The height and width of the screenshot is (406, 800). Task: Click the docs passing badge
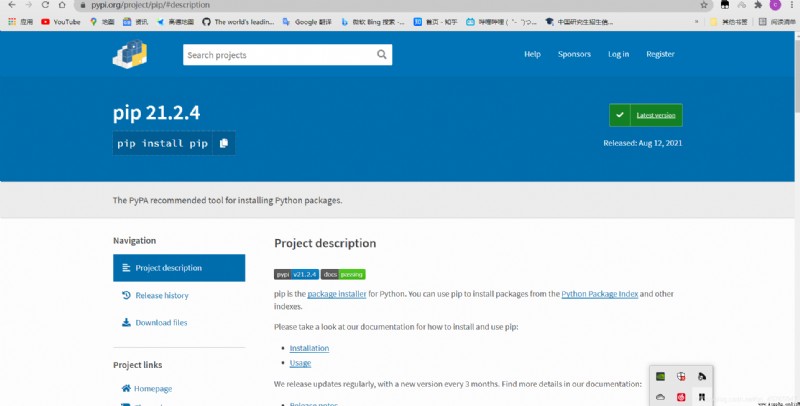(343, 274)
